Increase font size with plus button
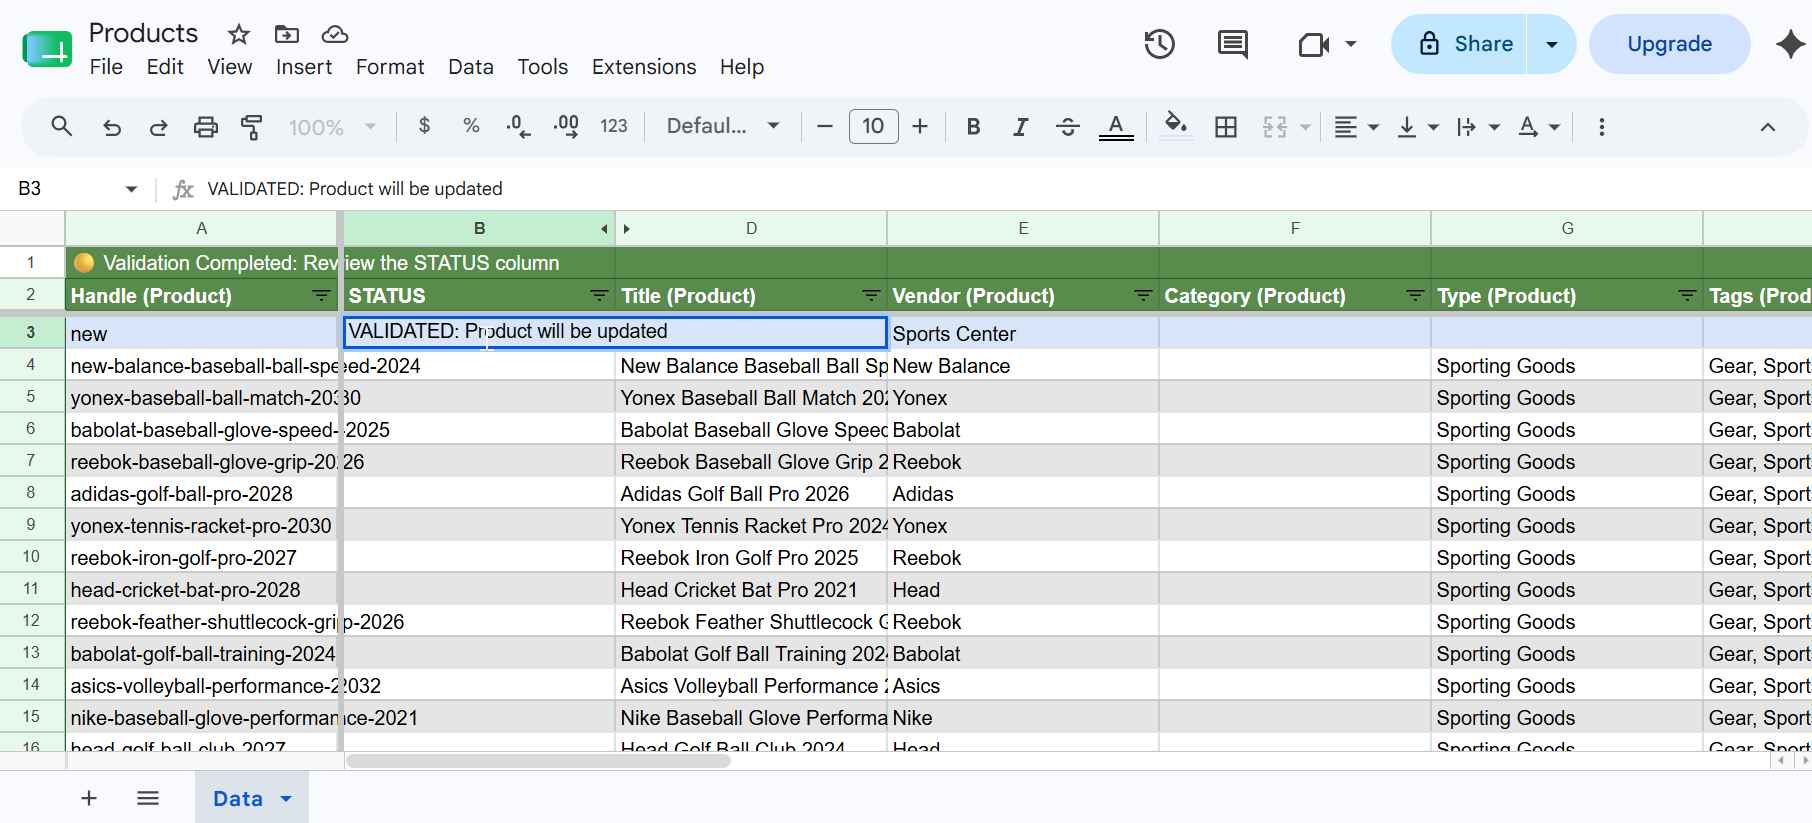This screenshot has height=823, width=1812. click(920, 127)
